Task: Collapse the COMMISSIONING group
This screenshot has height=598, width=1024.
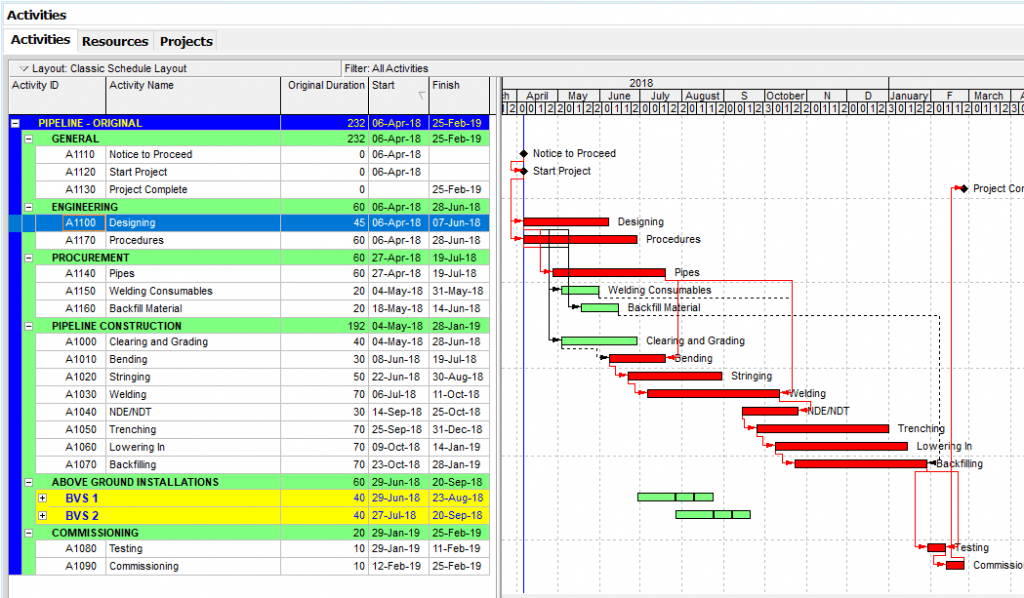Action: [x=27, y=532]
